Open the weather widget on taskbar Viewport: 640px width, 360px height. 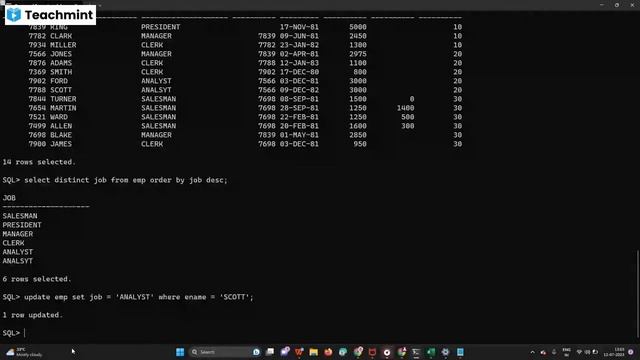click(24, 352)
